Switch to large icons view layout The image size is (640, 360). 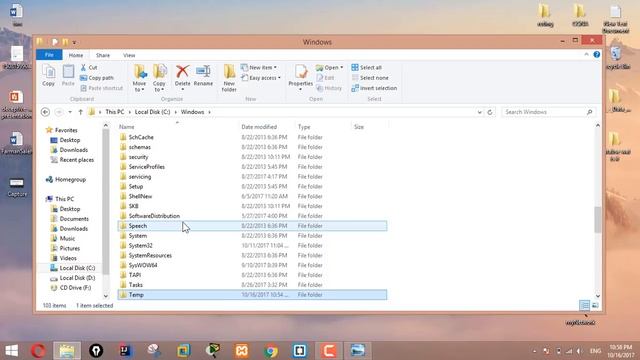tap(596, 305)
